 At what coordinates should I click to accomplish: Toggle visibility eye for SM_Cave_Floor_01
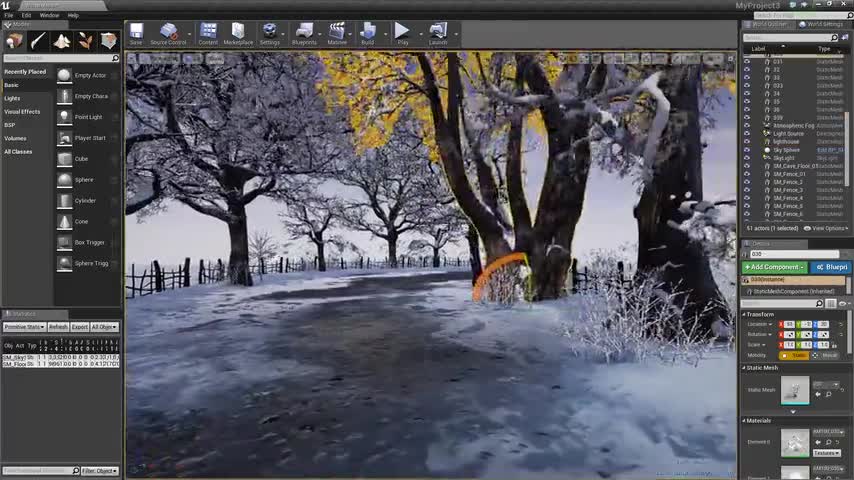(747, 166)
